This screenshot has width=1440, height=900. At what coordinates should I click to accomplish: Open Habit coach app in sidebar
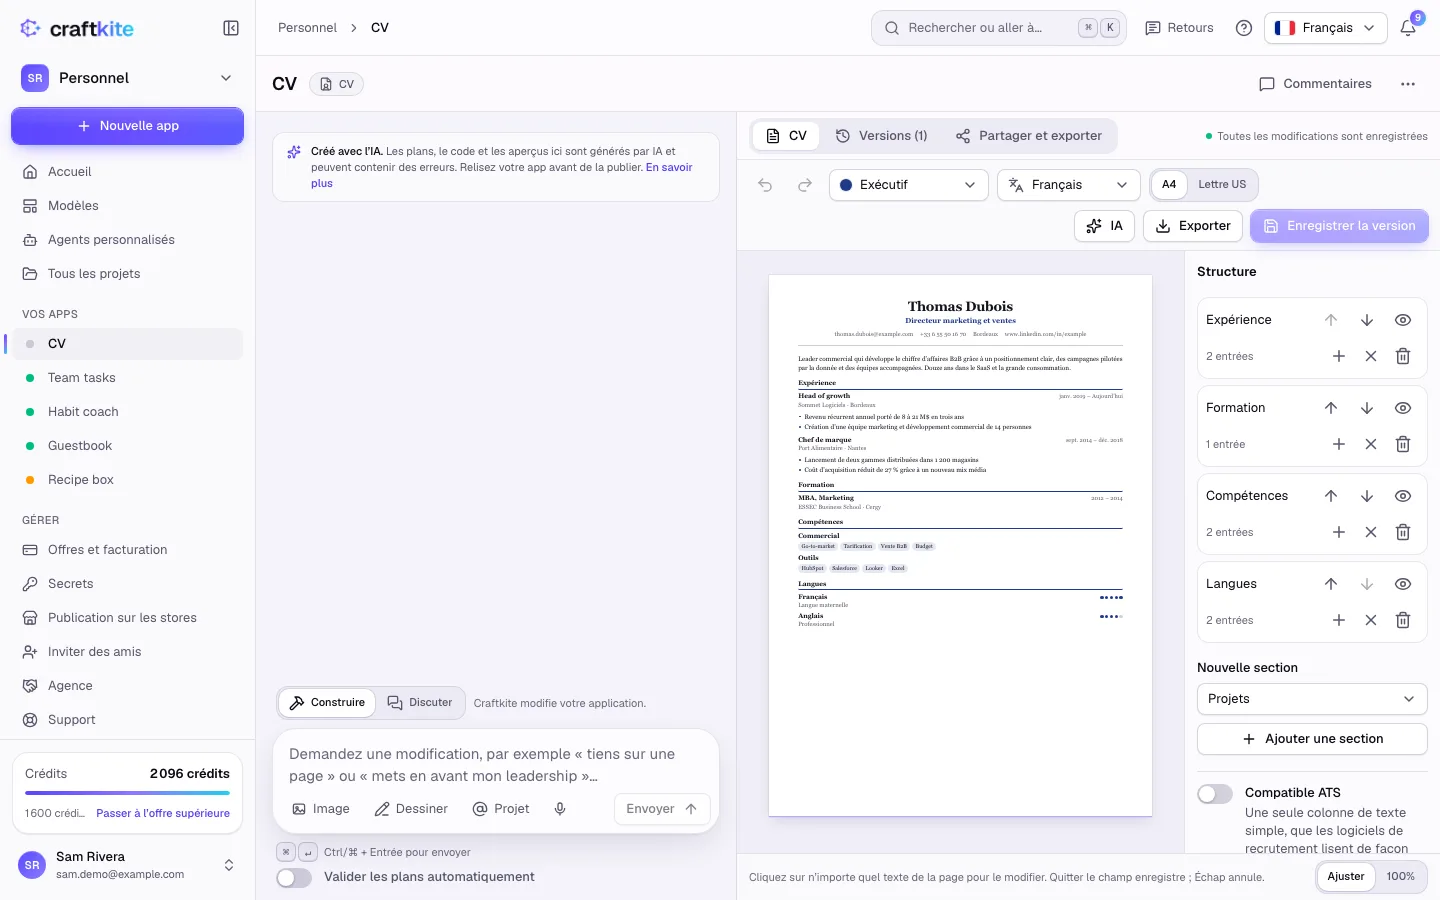click(127, 412)
